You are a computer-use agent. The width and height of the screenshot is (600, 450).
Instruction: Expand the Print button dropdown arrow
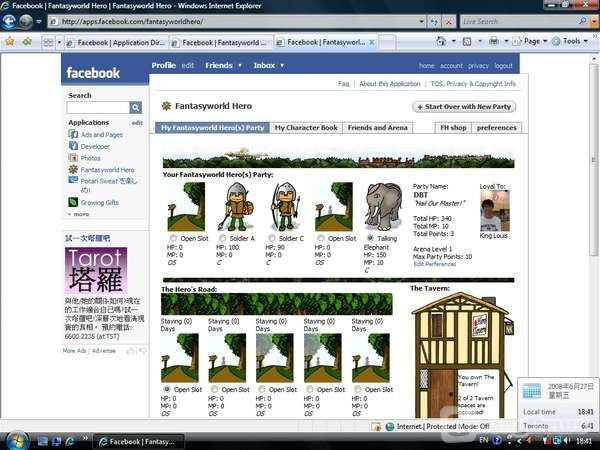pyautogui.click(x=506, y=41)
